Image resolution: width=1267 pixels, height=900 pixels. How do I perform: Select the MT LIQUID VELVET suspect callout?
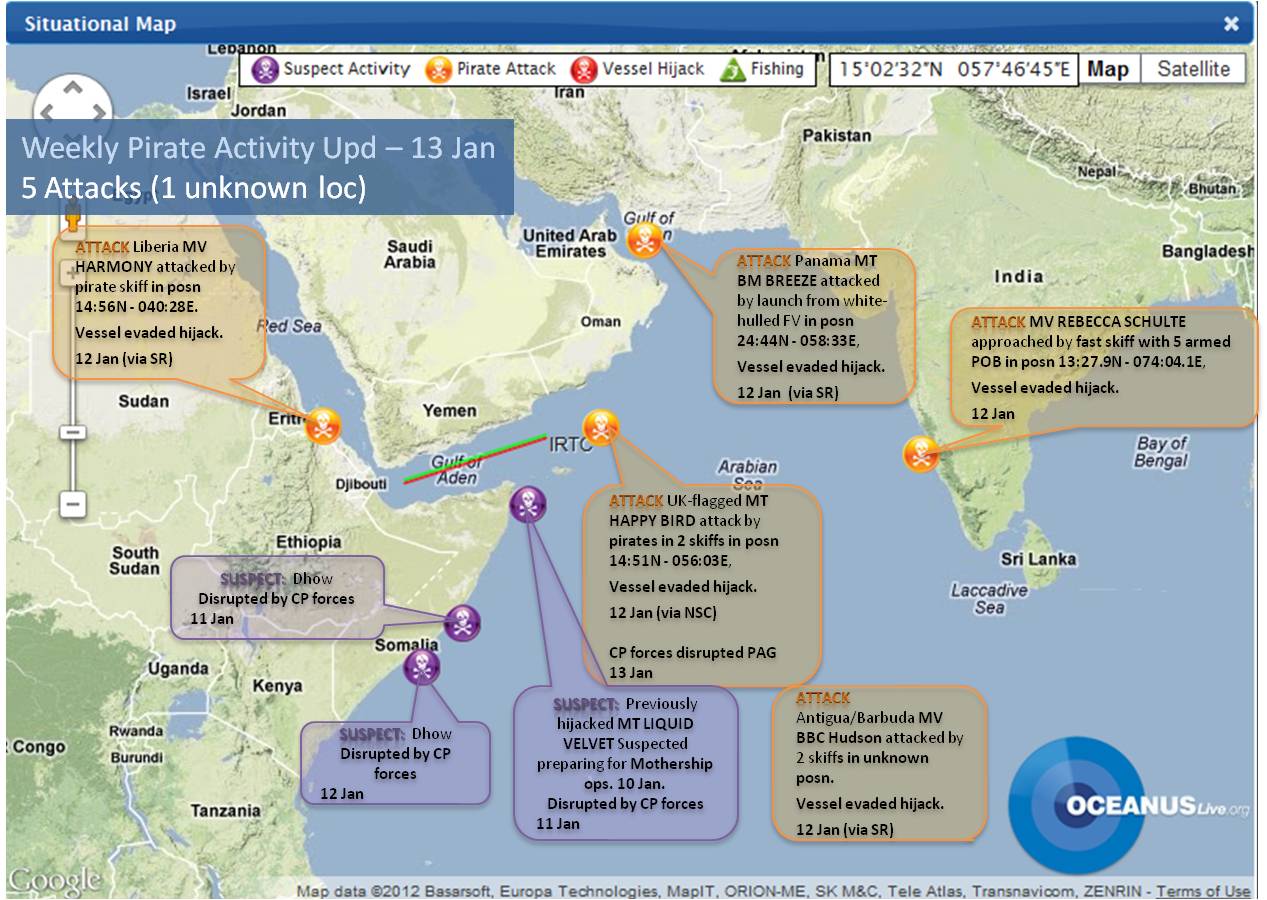click(x=626, y=762)
